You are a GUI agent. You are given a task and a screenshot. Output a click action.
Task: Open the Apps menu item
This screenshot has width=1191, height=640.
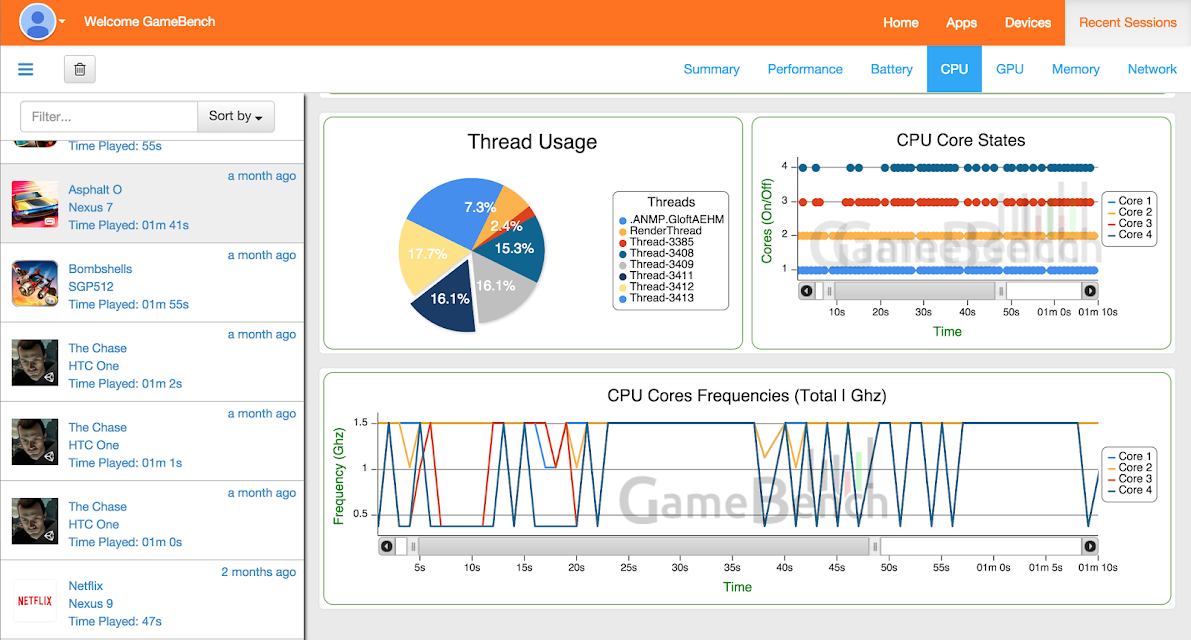[x=961, y=23]
